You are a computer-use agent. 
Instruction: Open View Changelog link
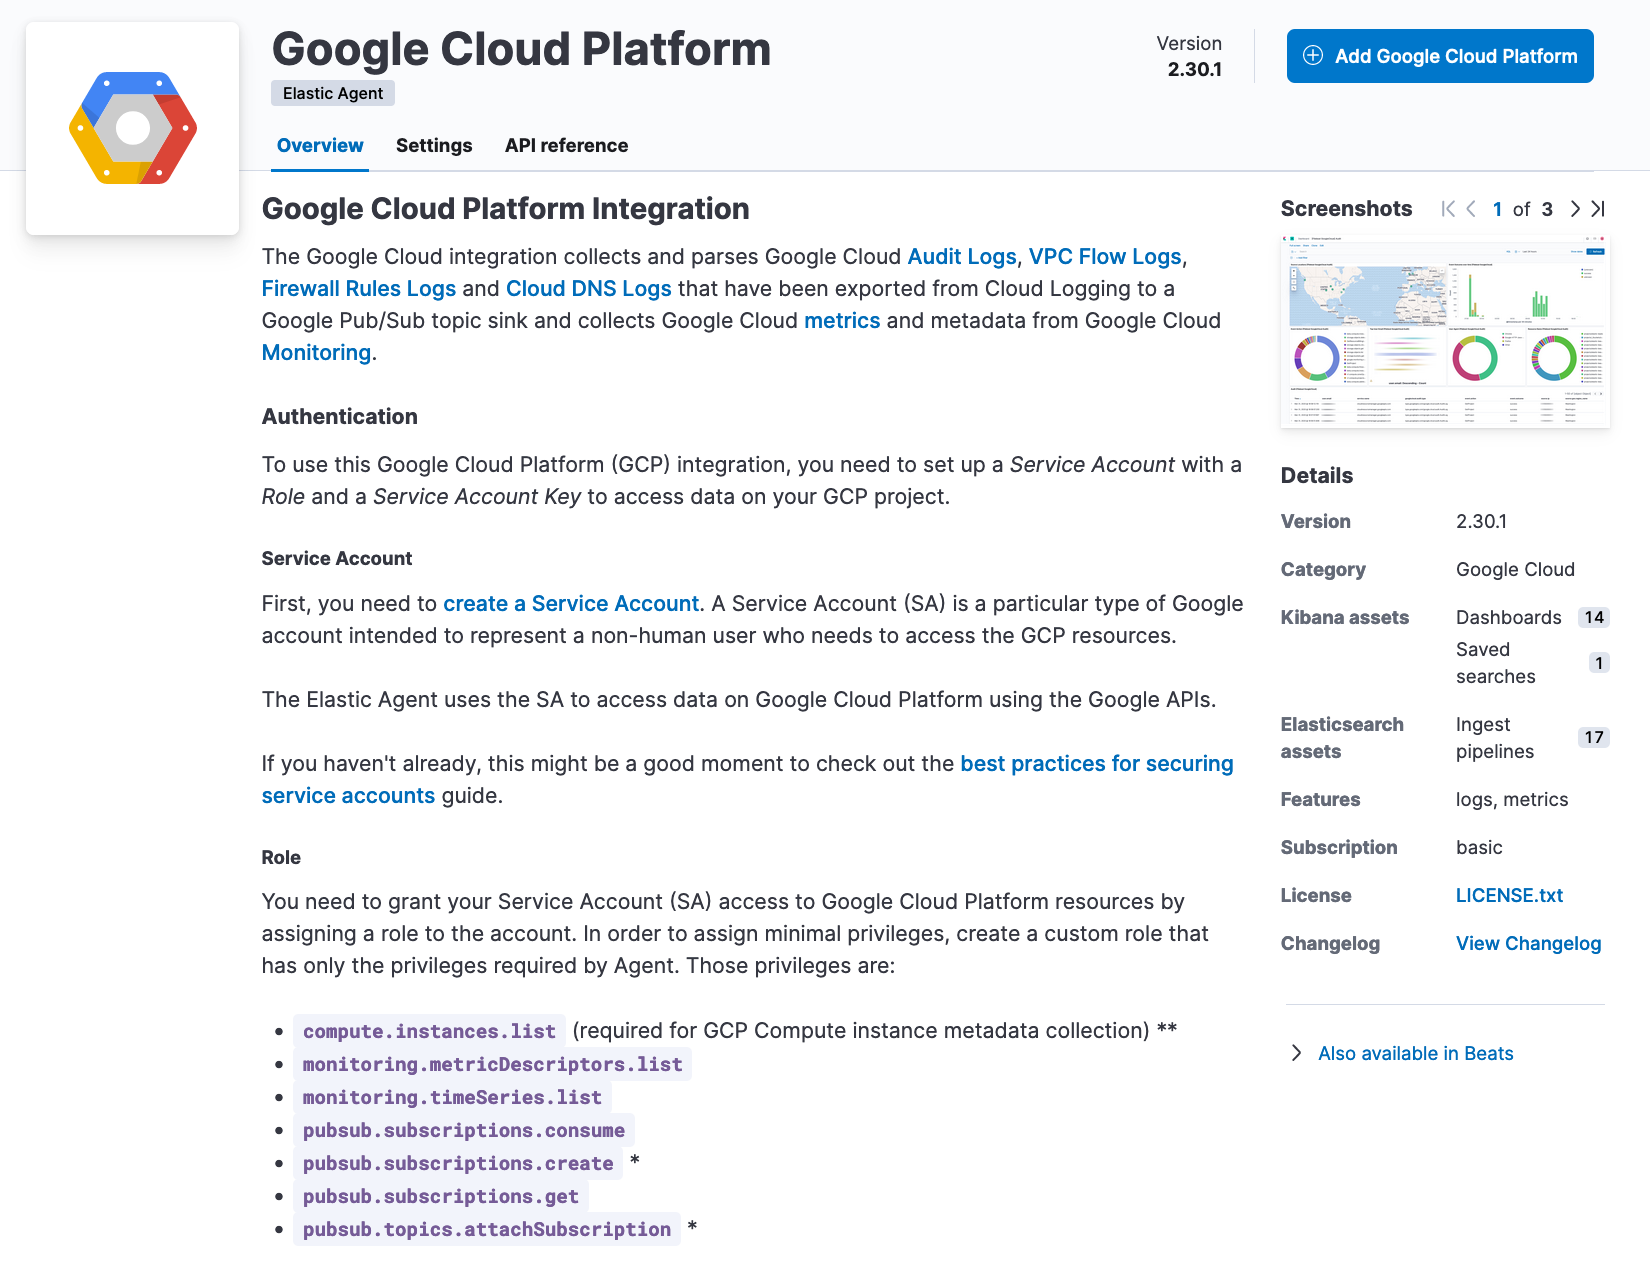coord(1528,943)
